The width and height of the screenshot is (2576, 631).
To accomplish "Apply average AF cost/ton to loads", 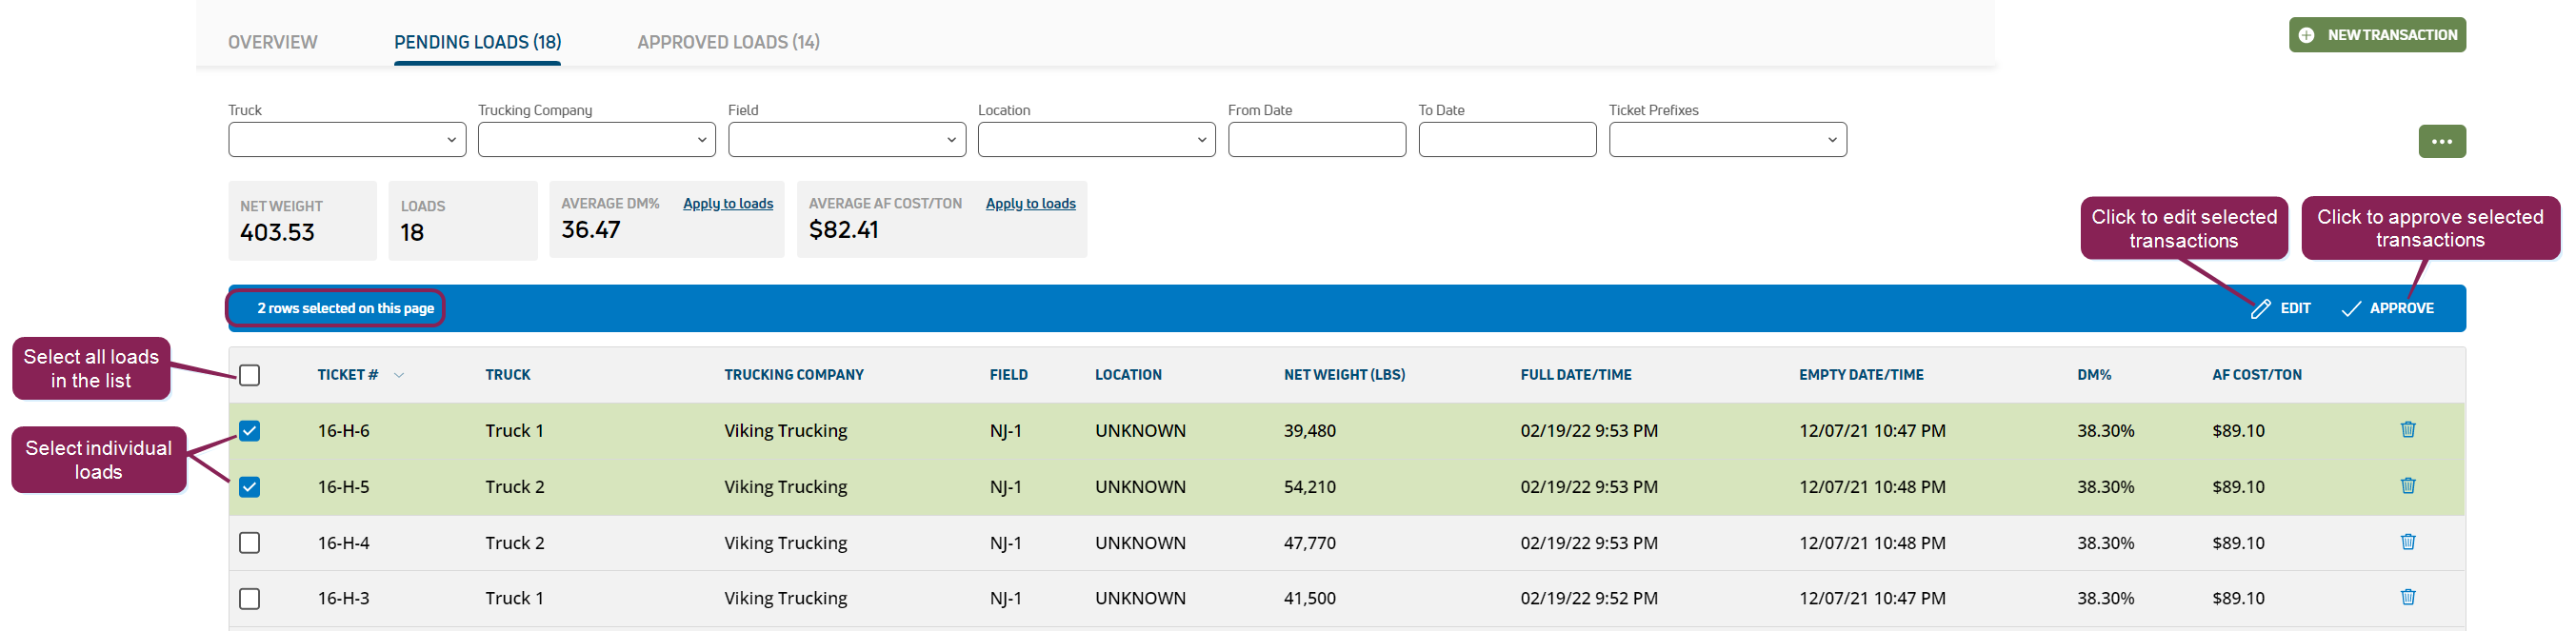I will (1030, 204).
